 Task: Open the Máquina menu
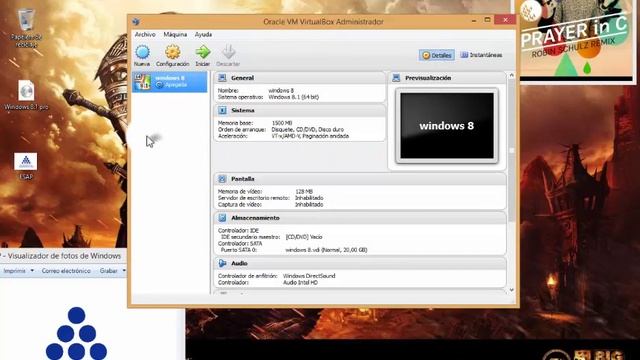coord(175,35)
